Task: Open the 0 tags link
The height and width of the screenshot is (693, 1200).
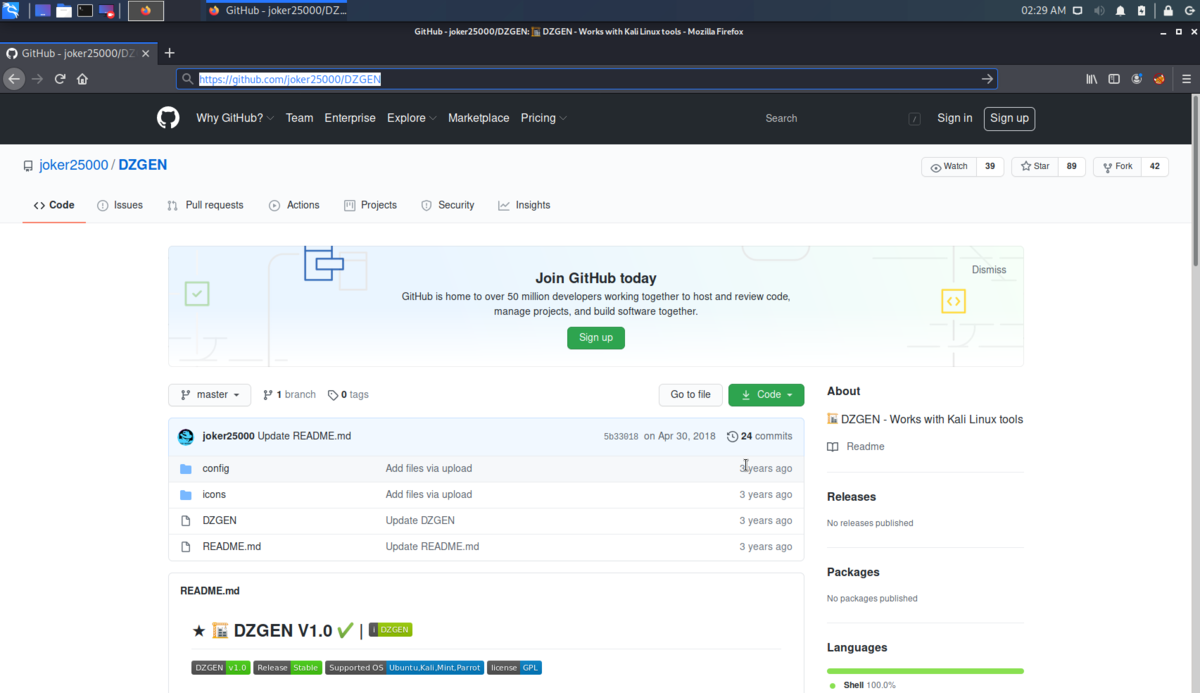Action: [348, 395]
